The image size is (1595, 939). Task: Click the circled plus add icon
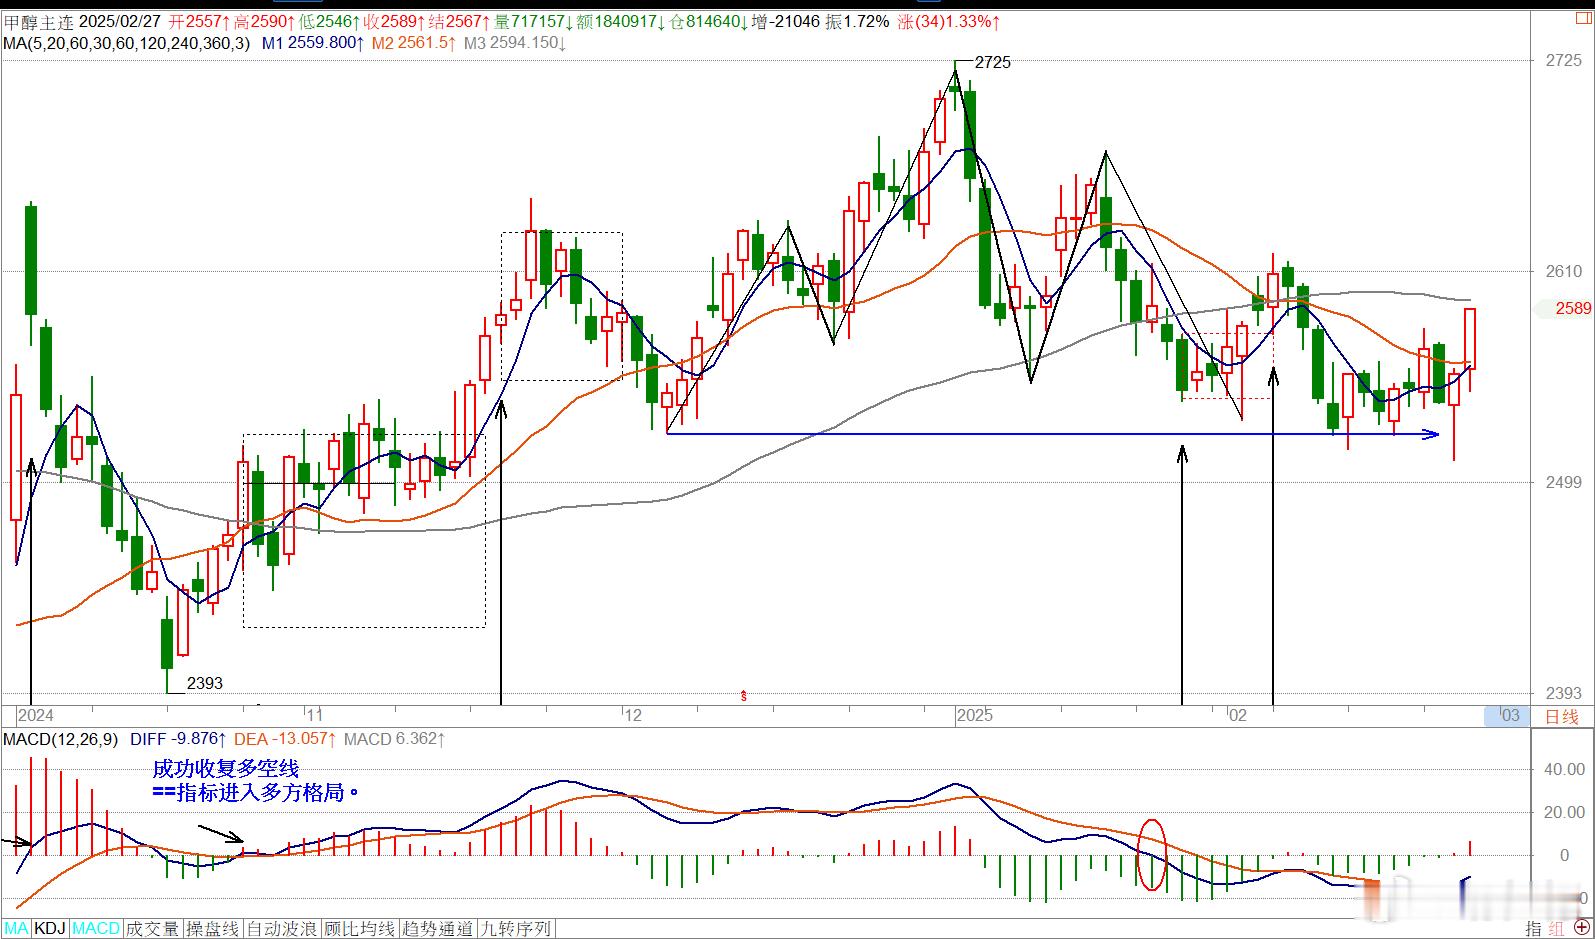pos(1582,929)
